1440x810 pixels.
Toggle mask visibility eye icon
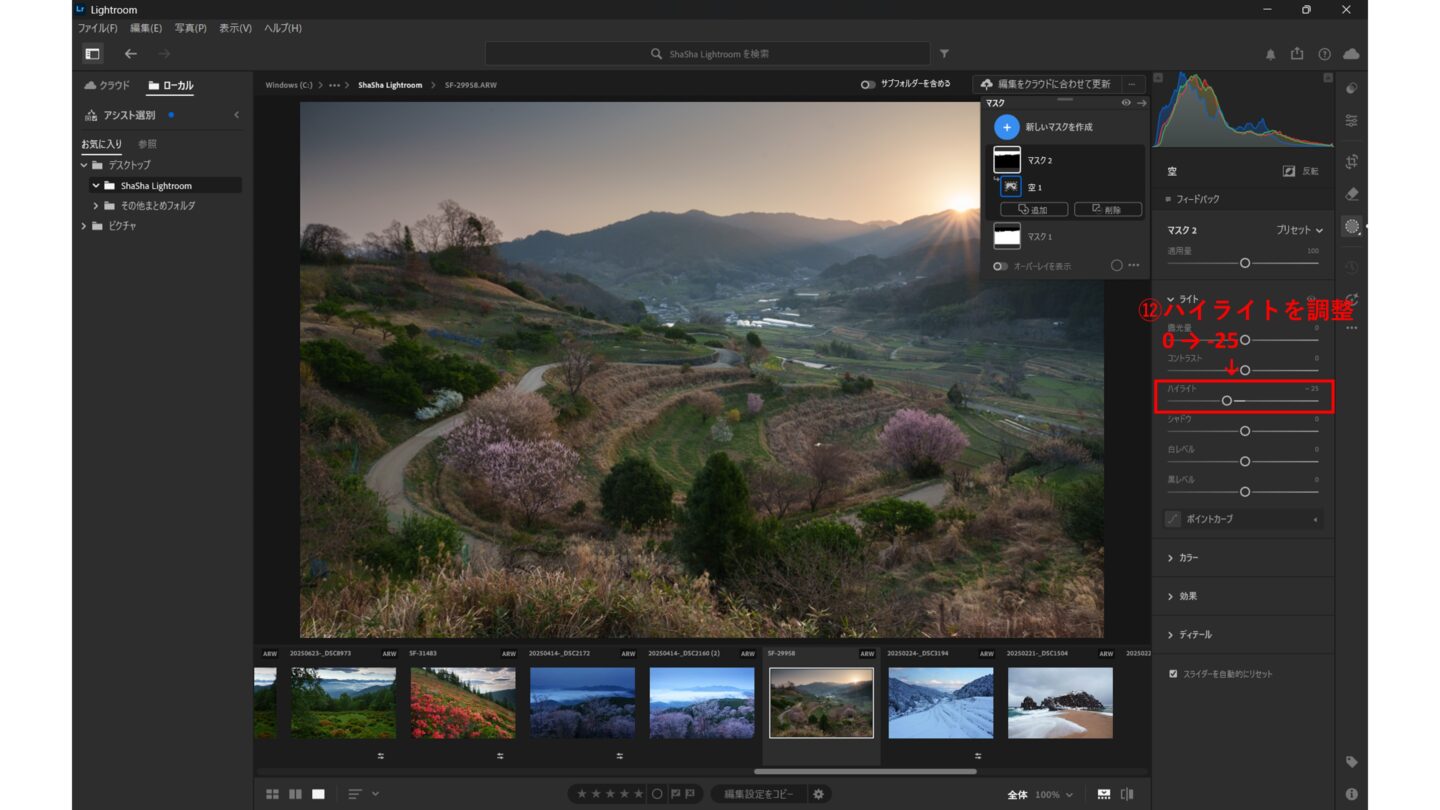[x=1126, y=103]
